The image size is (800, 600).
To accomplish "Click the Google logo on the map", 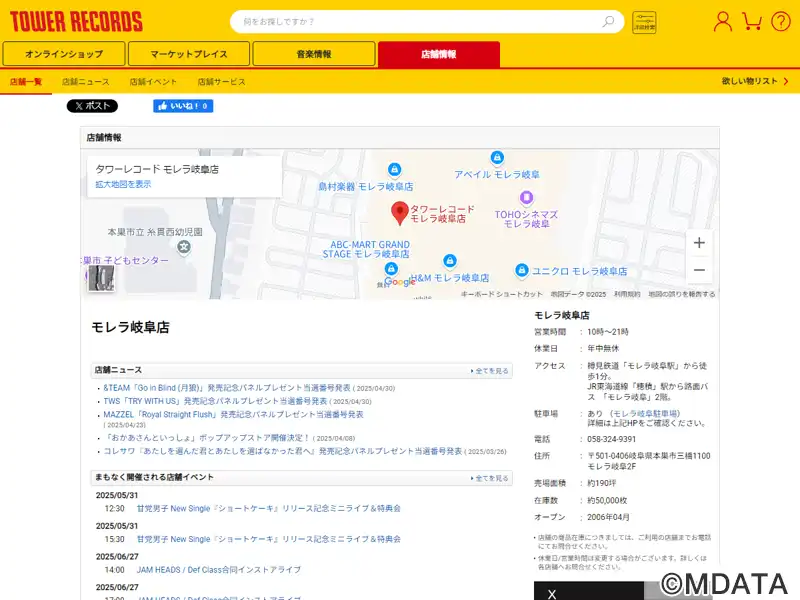I will 399,282.
